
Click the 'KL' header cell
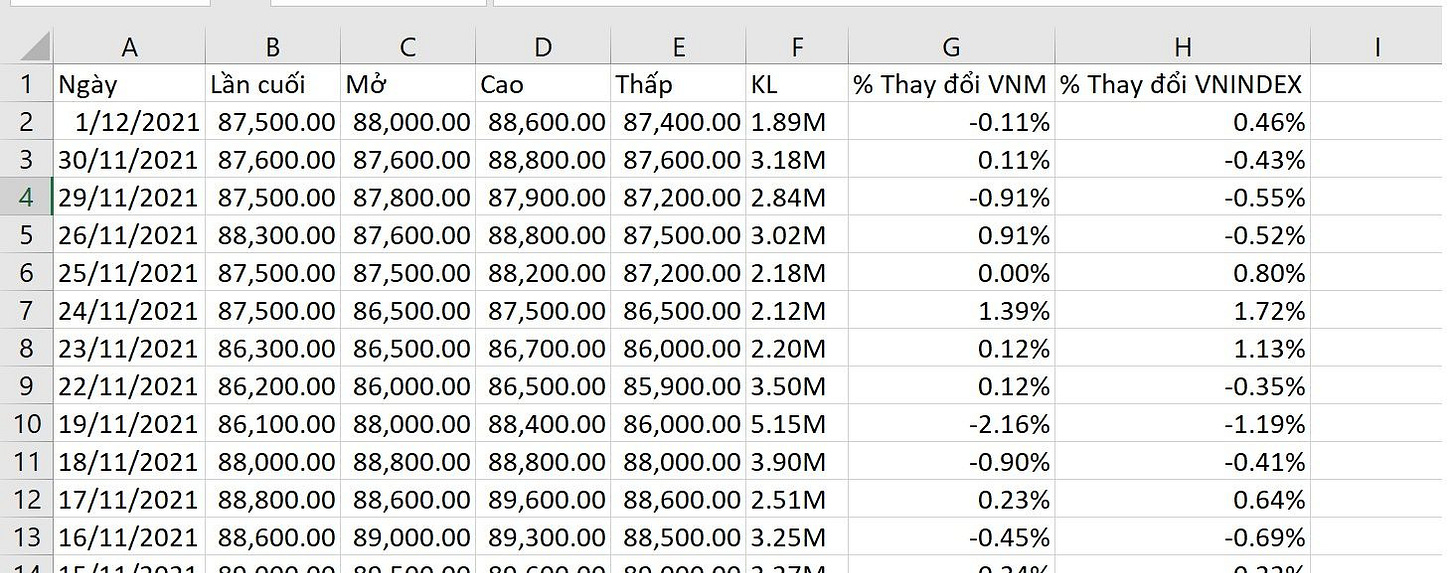(x=797, y=84)
